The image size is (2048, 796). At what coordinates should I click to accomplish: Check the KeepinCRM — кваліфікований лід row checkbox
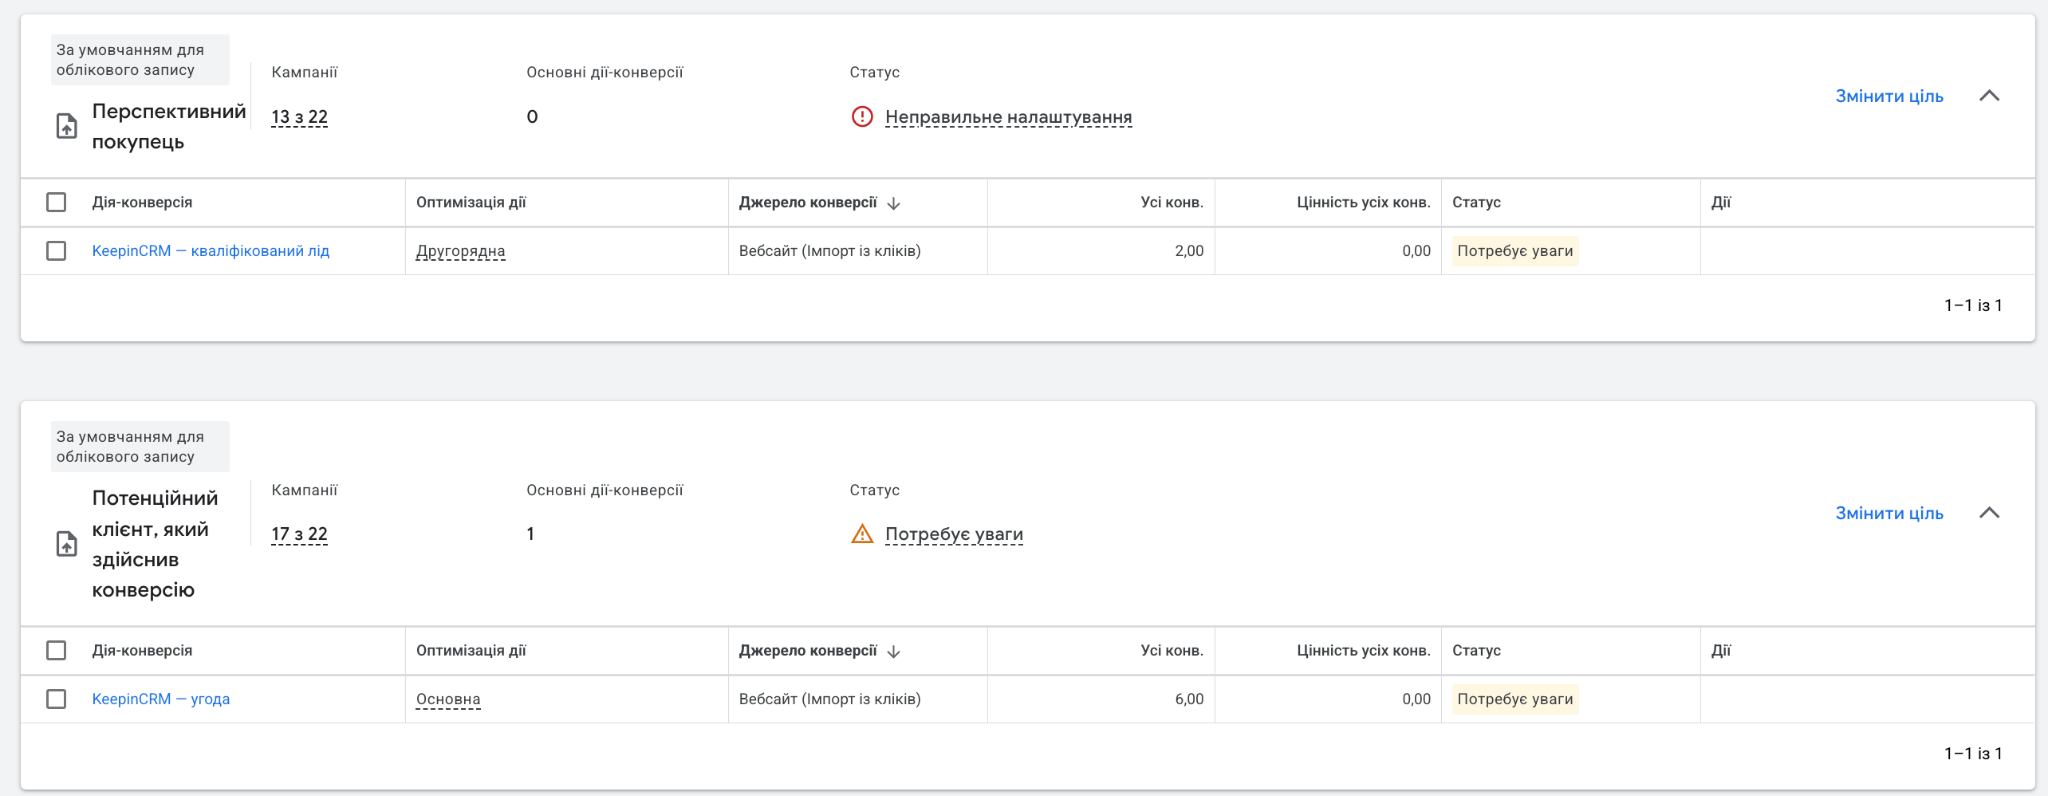(x=56, y=251)
